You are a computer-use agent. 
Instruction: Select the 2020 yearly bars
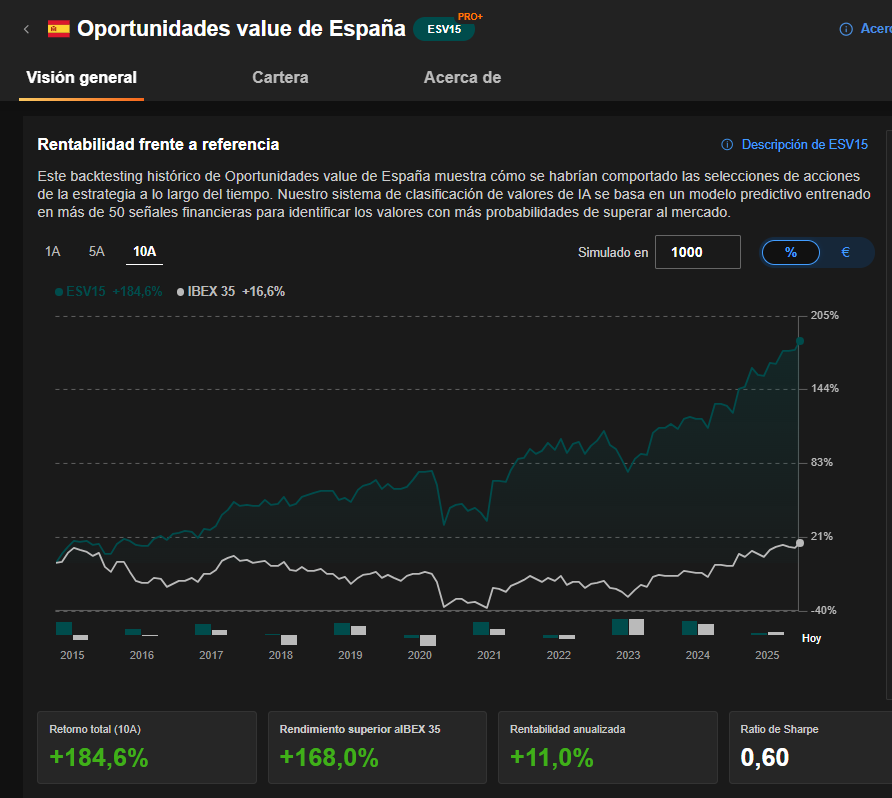point(420,640)
